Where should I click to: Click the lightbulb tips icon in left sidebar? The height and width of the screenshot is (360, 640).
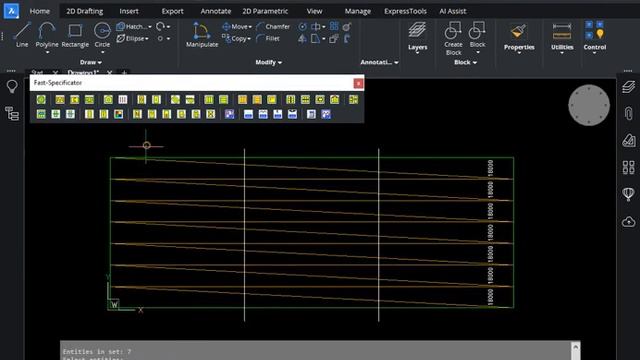(12, 87)
